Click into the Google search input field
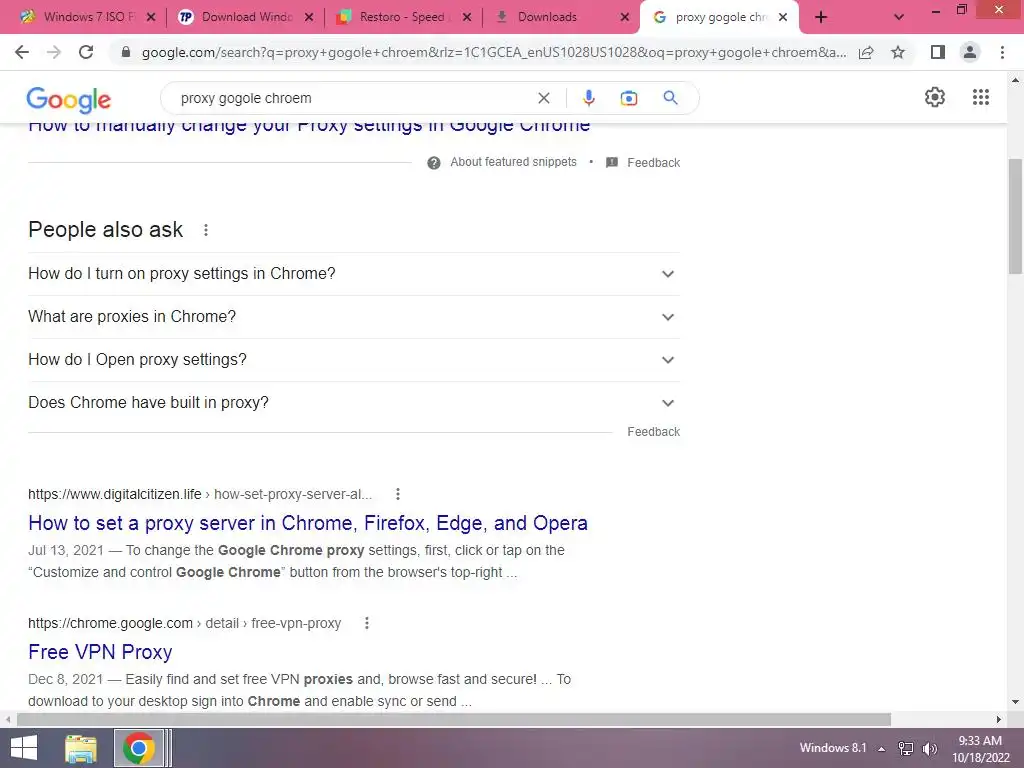The image size is (1024, 768). tap(353, 98)
